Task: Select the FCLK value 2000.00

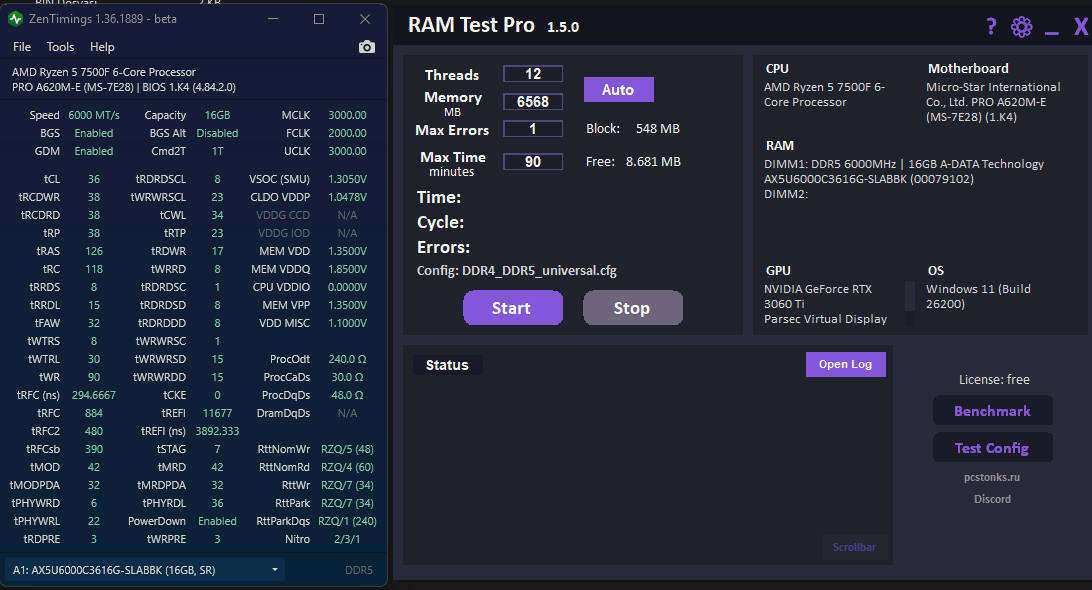Action: point(348,133)
